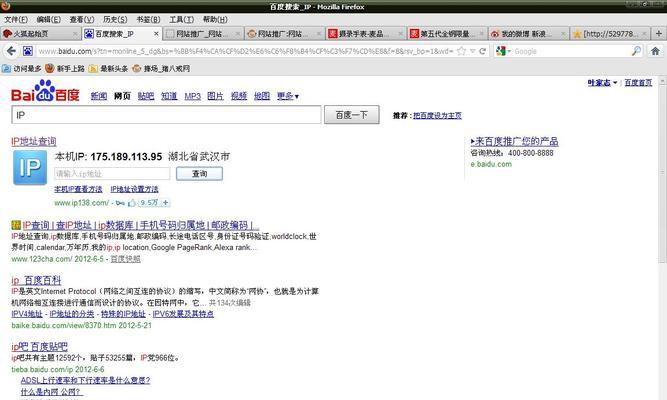Screen dimensions: 667x400
Task: Bookmark this page with the star icon
Action: click(461, 51)
